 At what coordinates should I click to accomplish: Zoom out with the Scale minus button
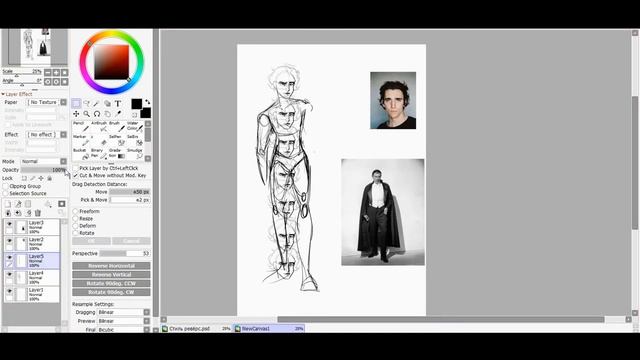point(48,72)
